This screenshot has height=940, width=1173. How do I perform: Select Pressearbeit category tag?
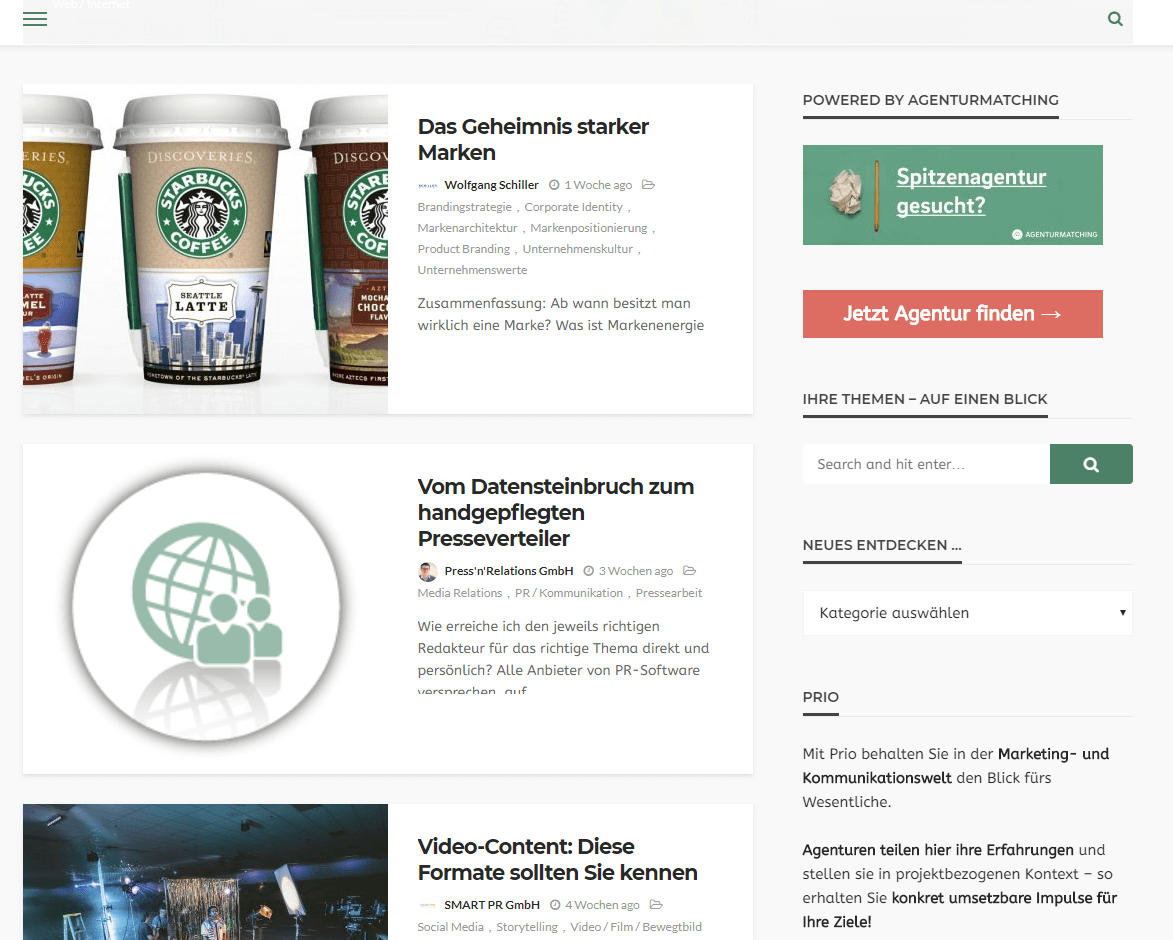pyautogui.click(x=669, y=593)
